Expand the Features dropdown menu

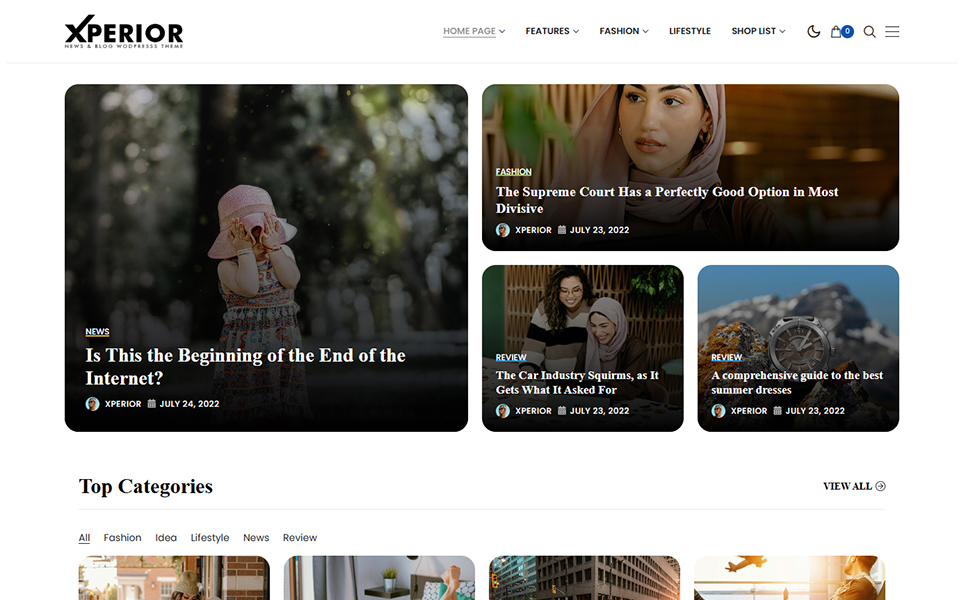(552, 31)
